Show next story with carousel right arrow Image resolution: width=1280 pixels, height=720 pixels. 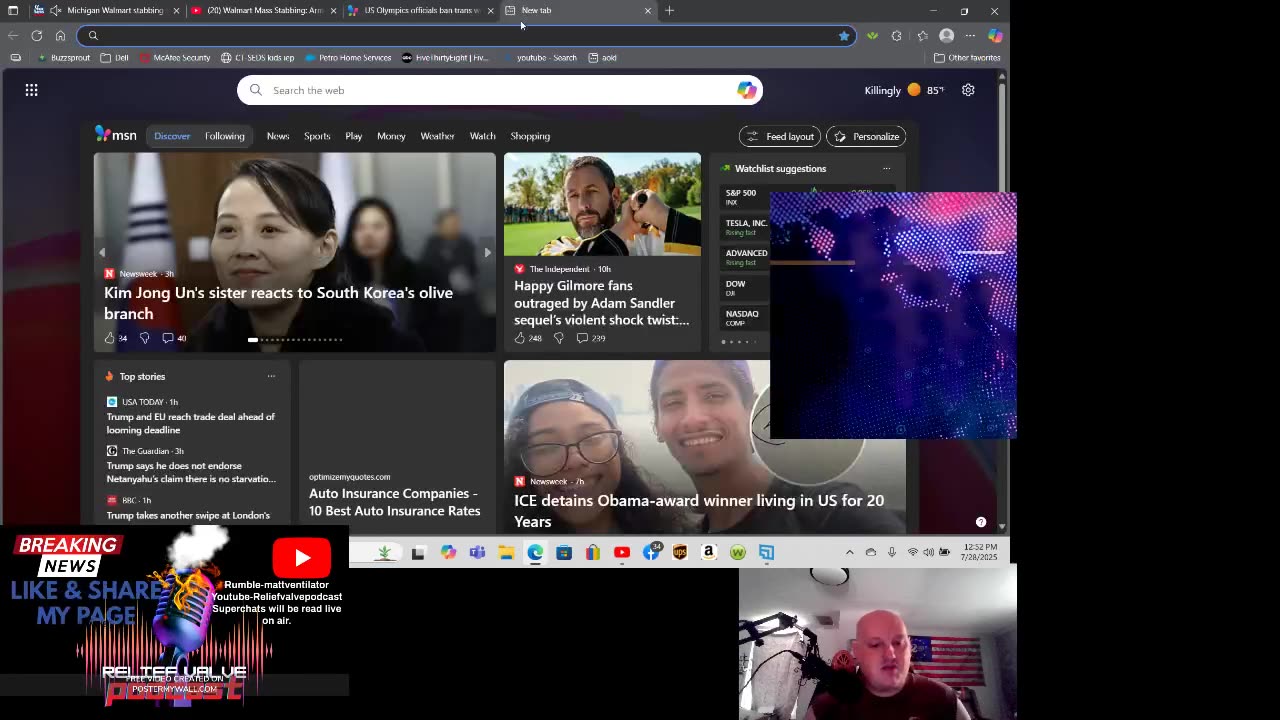(x=487, y=252)
